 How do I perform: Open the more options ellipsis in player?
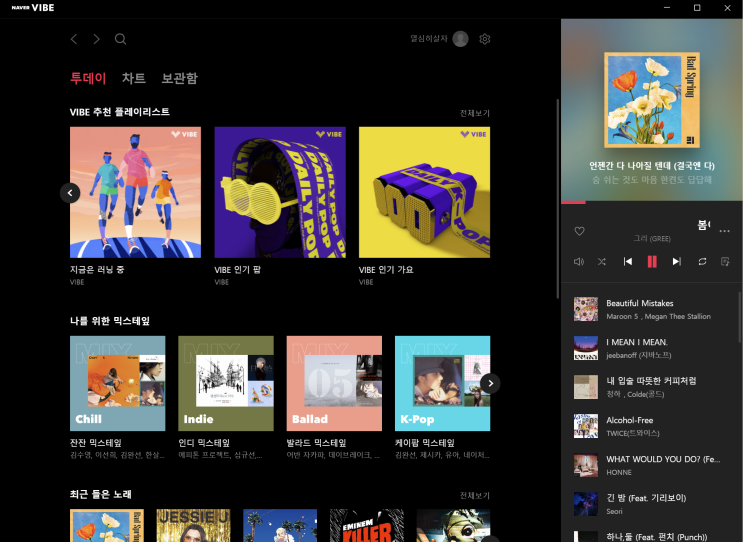pos(724,231)
